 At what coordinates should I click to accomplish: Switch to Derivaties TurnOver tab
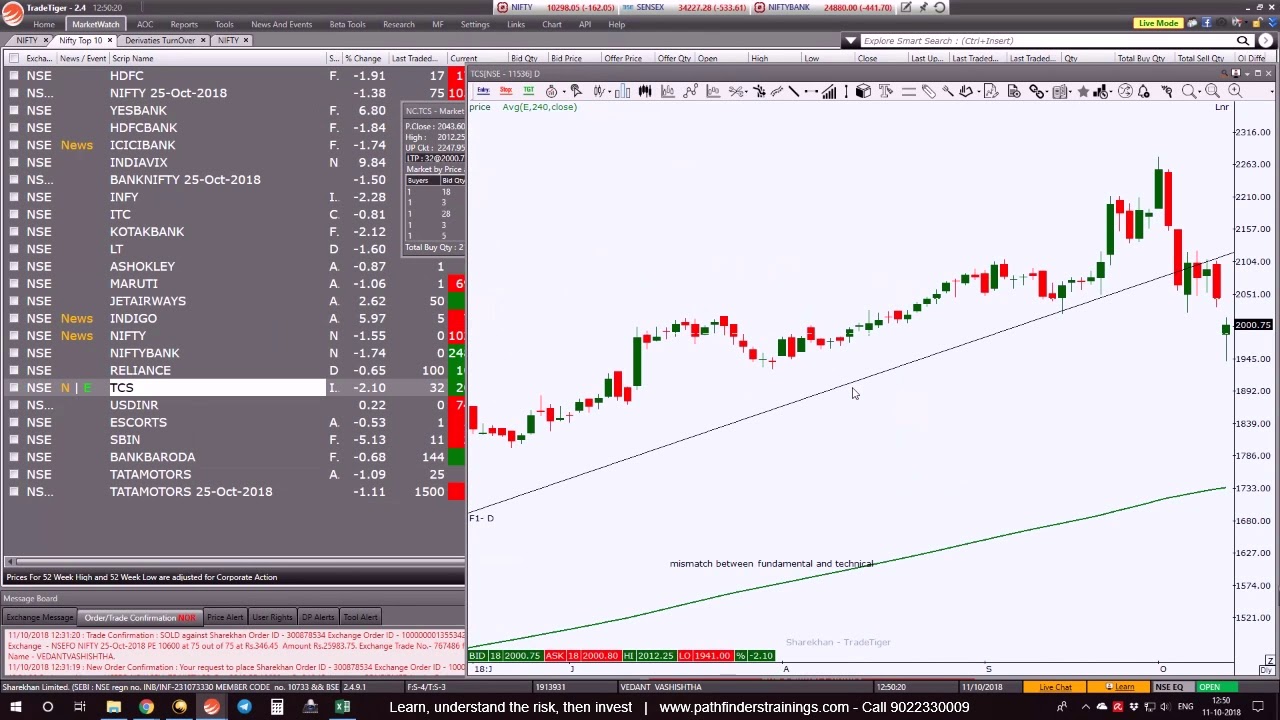pyautogui.click(x=160, y=40)
